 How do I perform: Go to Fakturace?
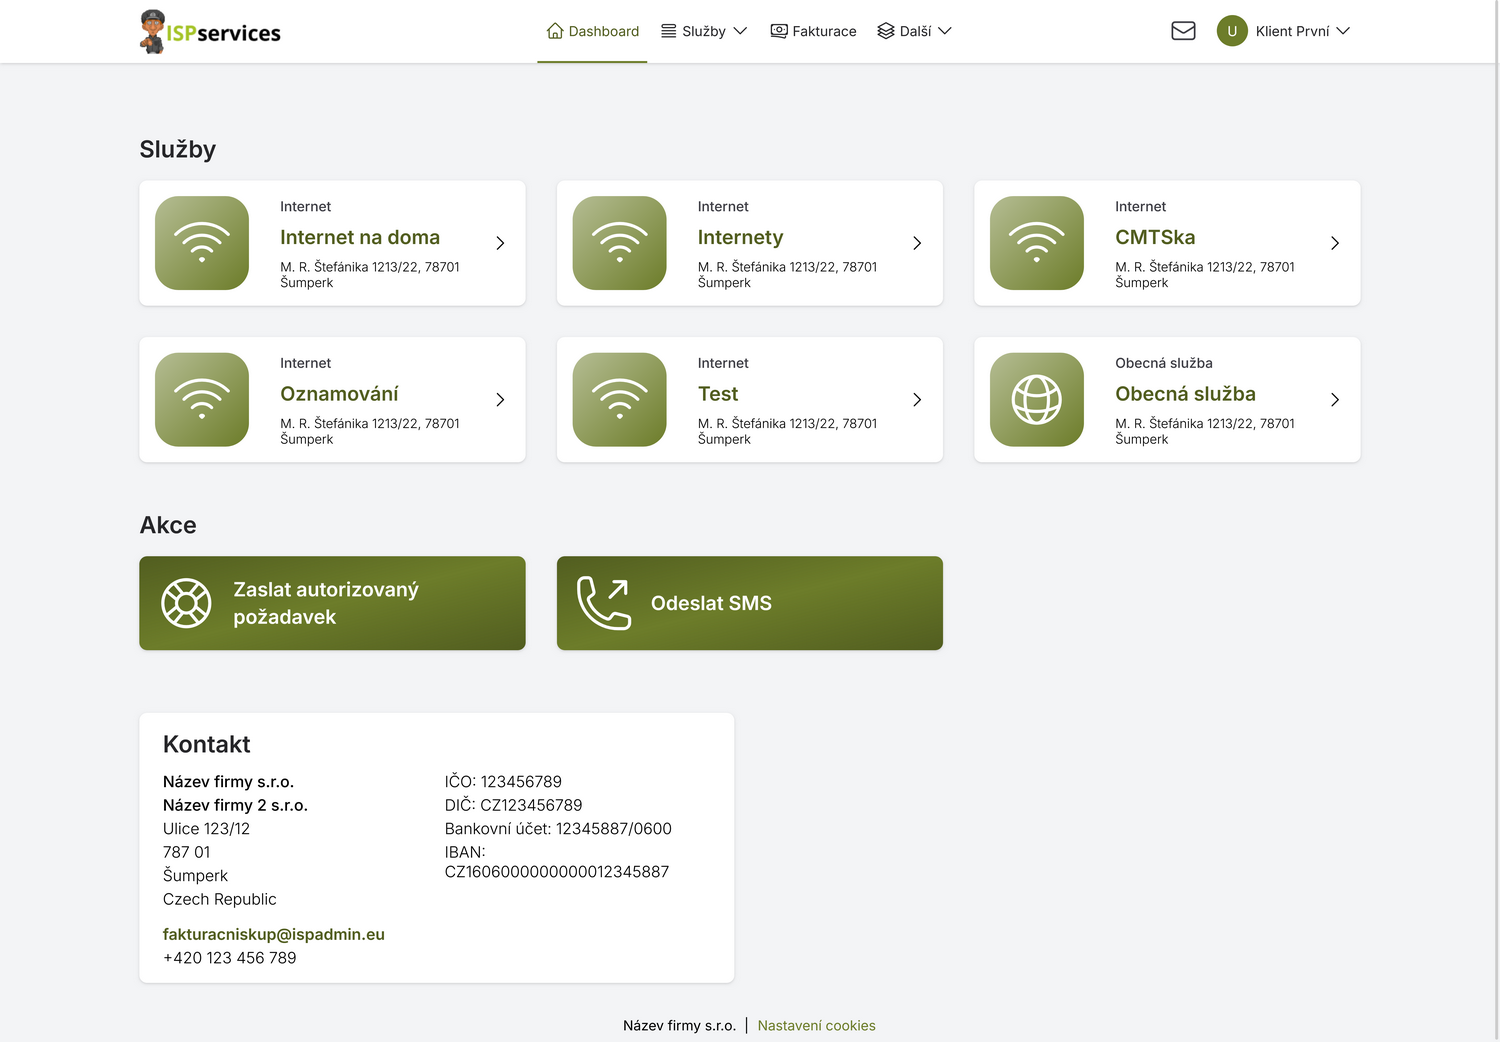pyautogui.click(x=813, y=31)
